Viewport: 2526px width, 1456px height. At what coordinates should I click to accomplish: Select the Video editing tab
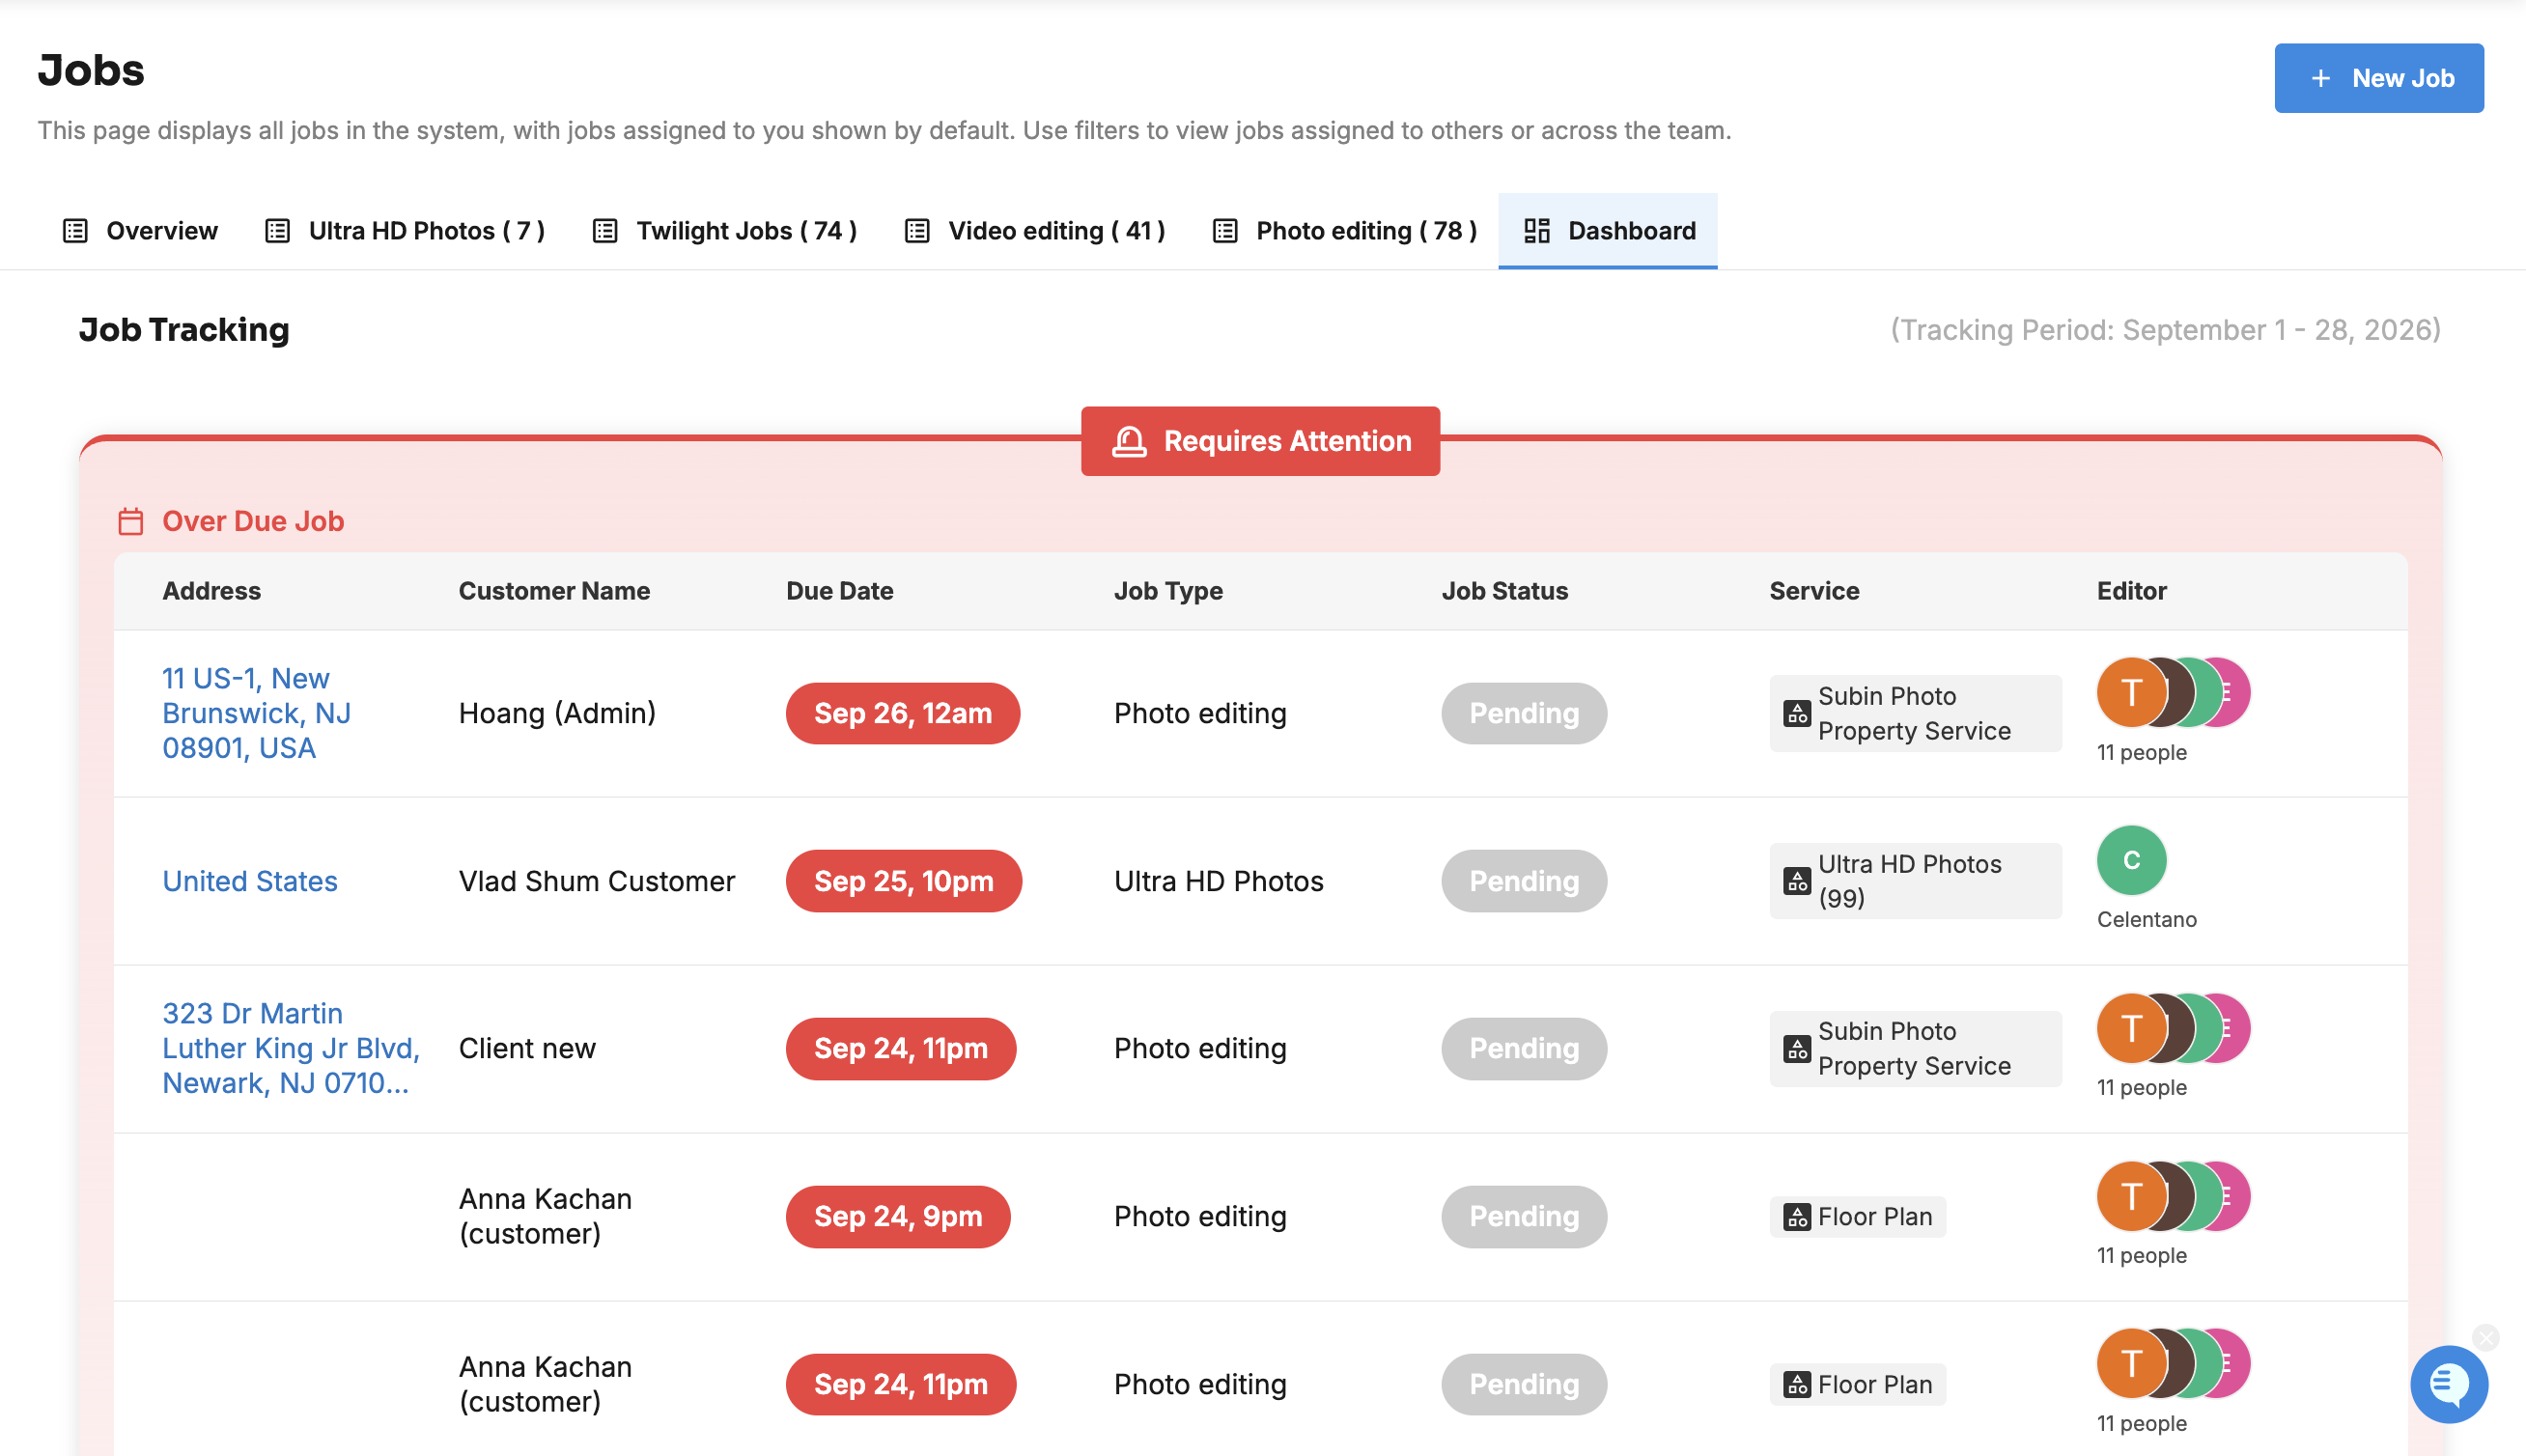(x=1034, y=231)
